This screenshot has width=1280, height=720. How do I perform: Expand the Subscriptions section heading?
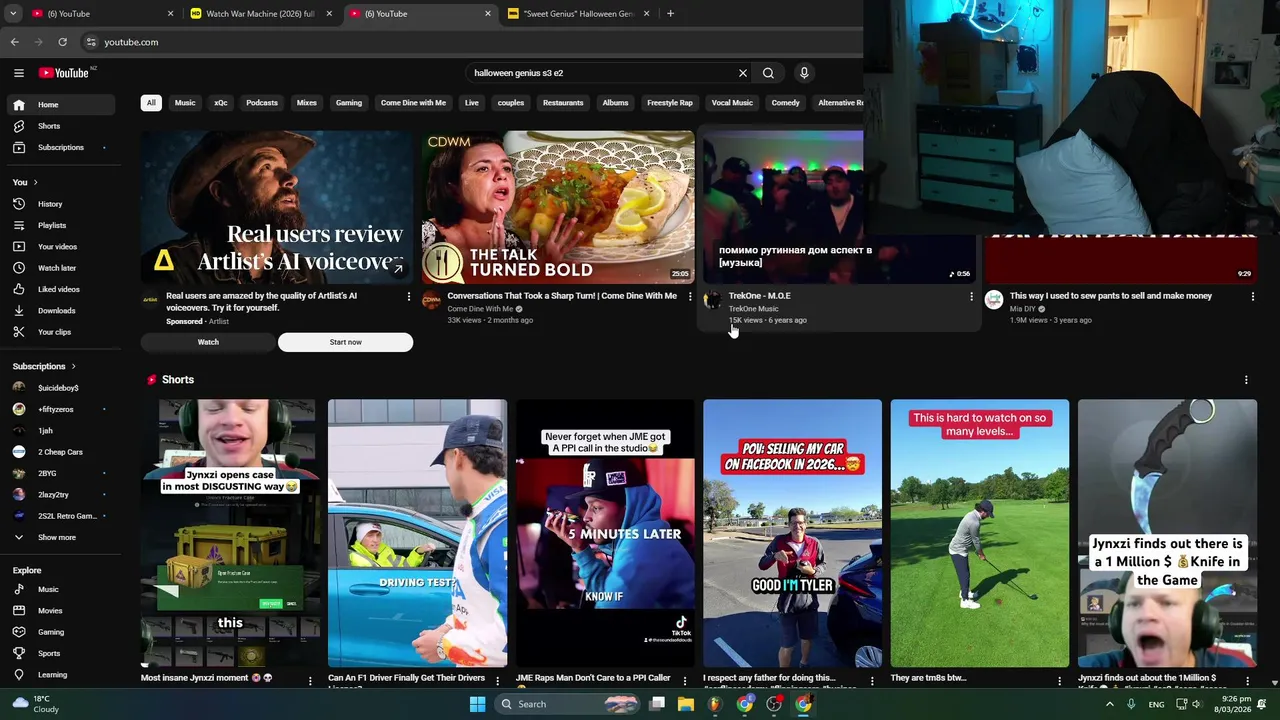click(44, 366)
